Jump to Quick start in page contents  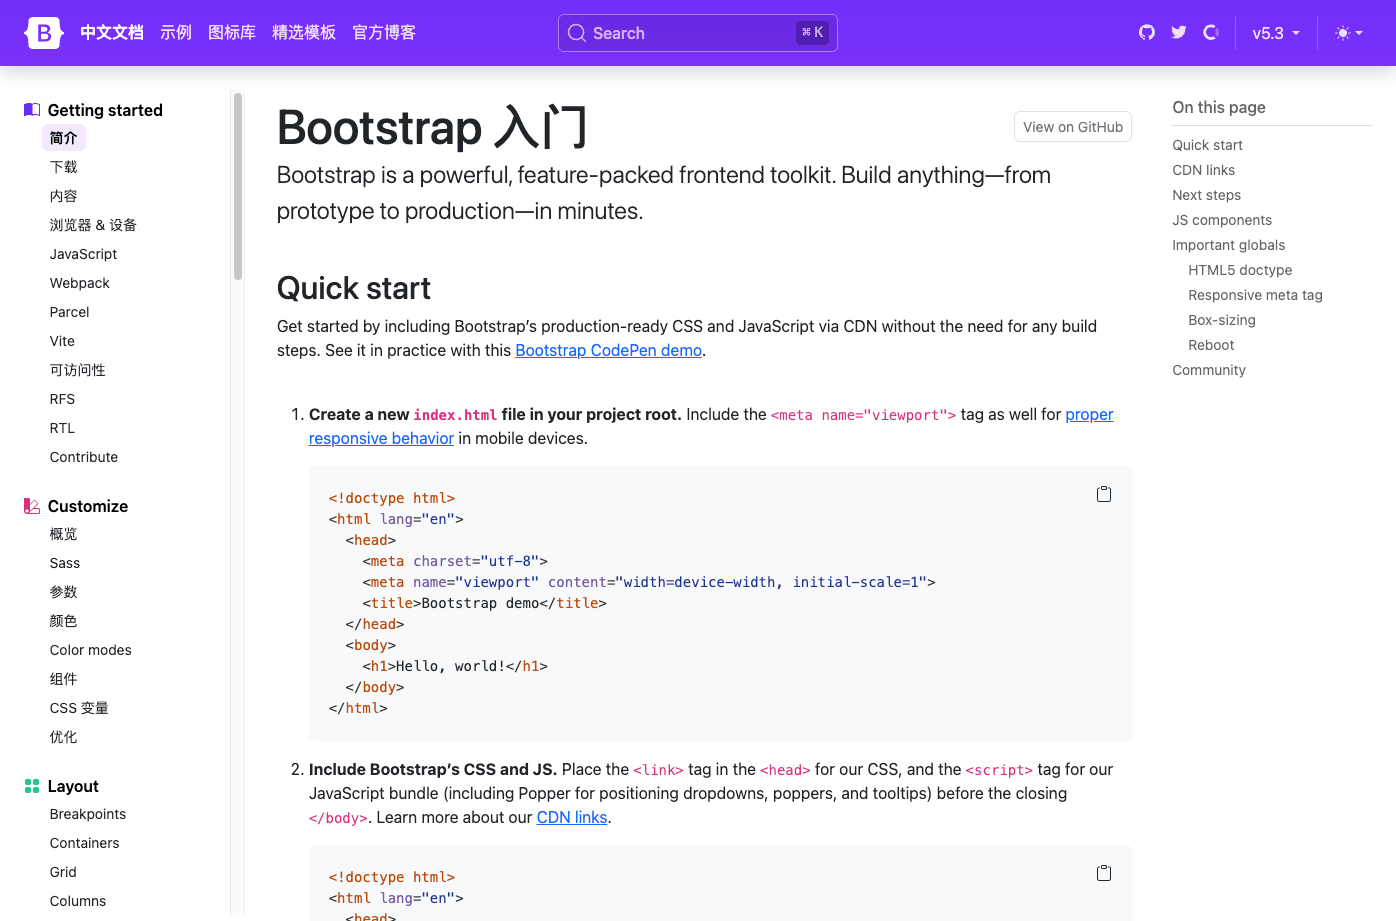coord(1207,145)
